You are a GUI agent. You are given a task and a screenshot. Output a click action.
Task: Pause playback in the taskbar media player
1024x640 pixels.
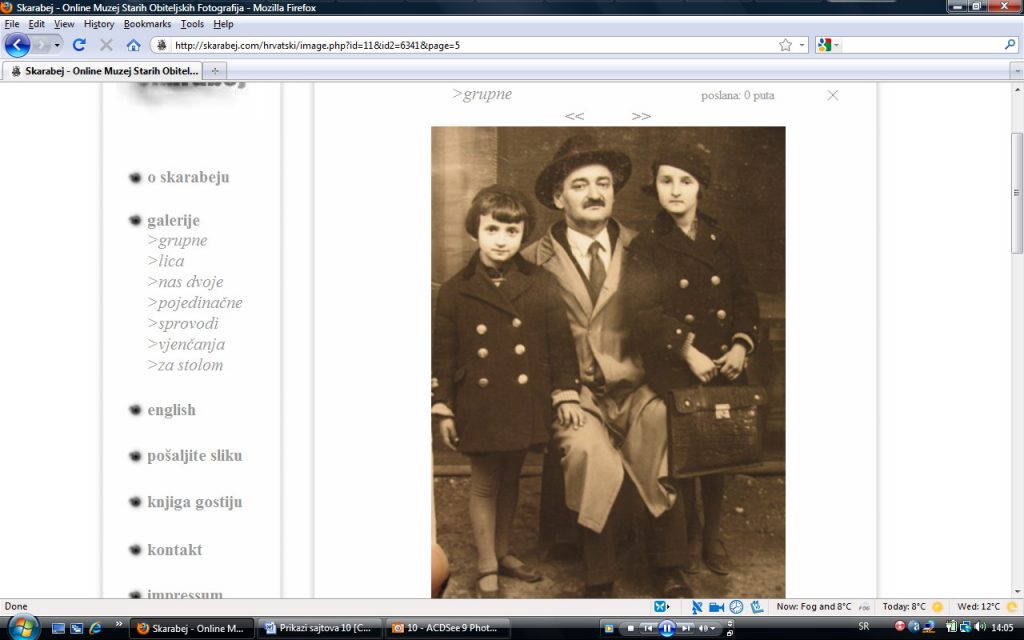pos(667,628)
